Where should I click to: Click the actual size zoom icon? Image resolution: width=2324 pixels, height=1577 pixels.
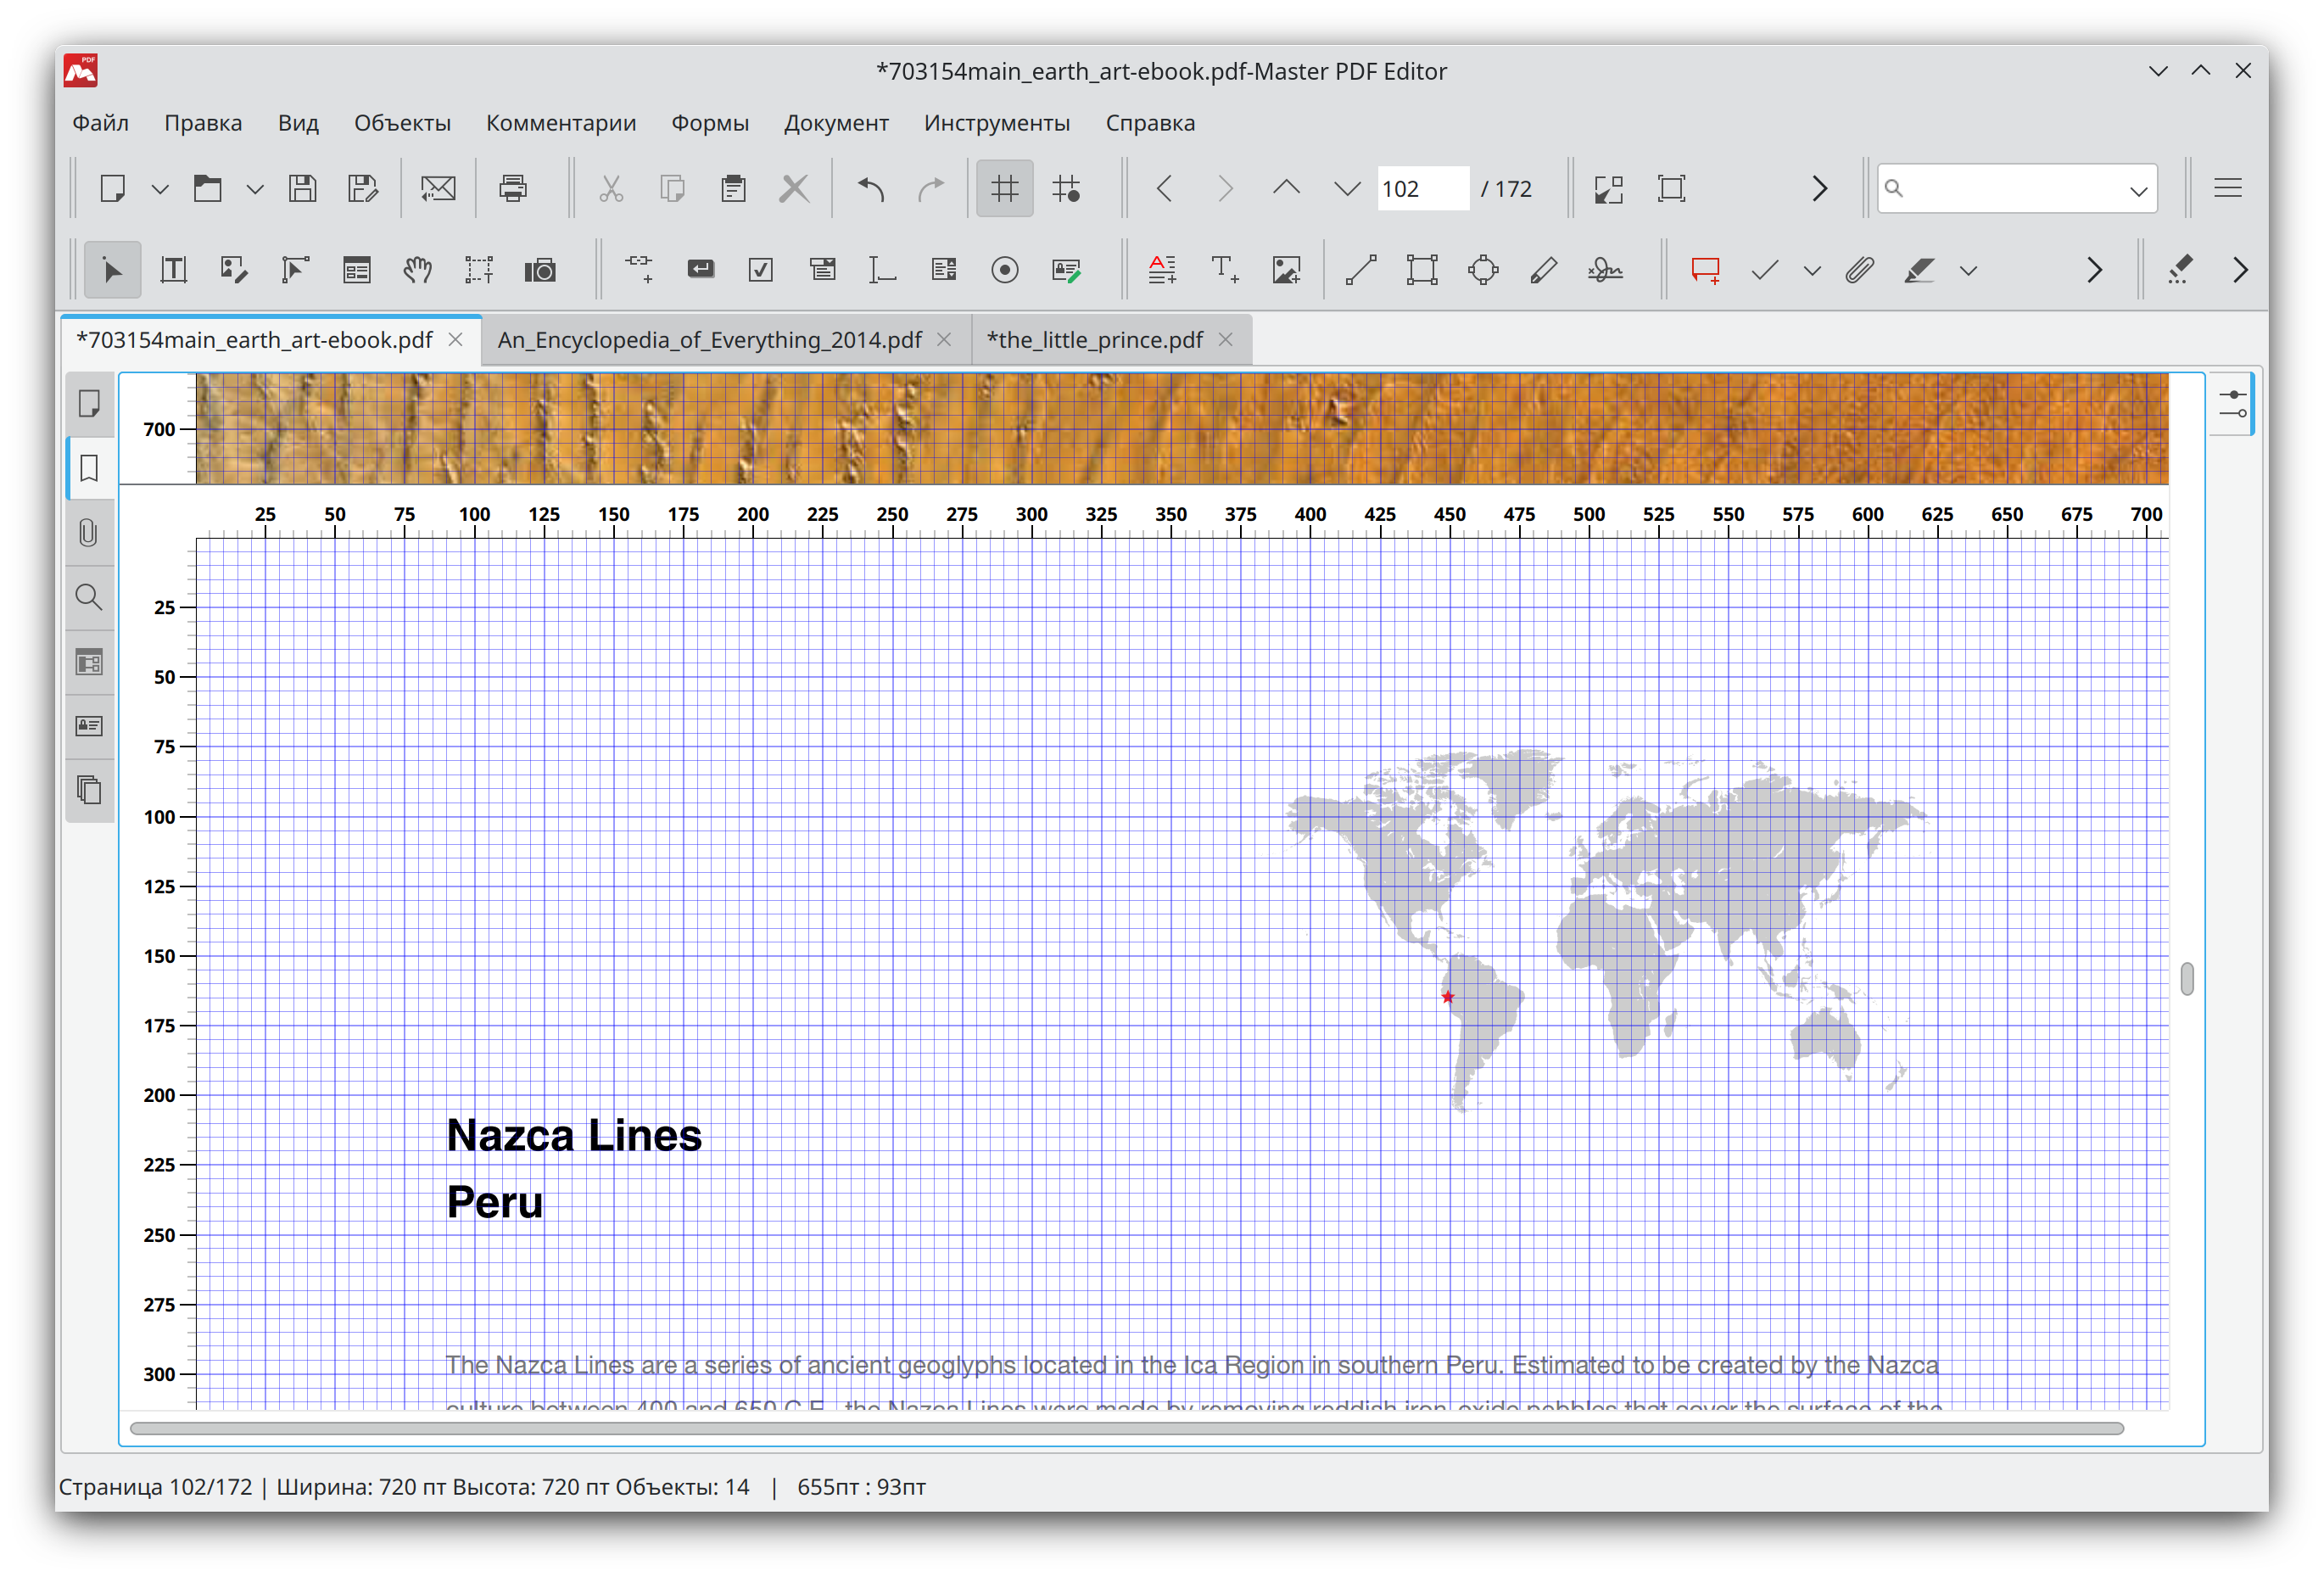(x=1671, y=188)
